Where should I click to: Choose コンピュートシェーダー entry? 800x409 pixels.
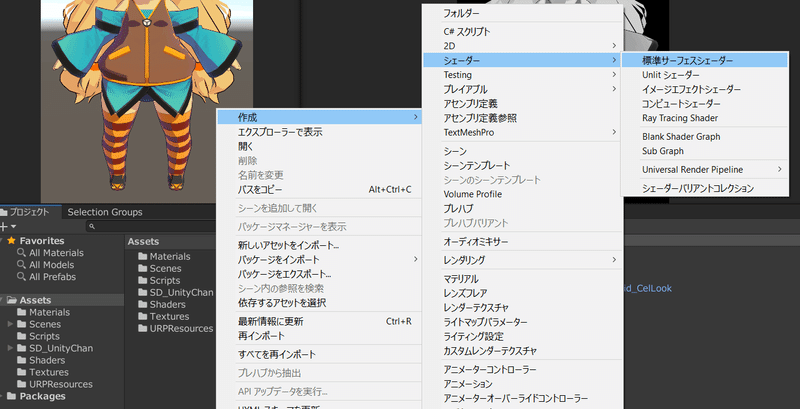704,104
